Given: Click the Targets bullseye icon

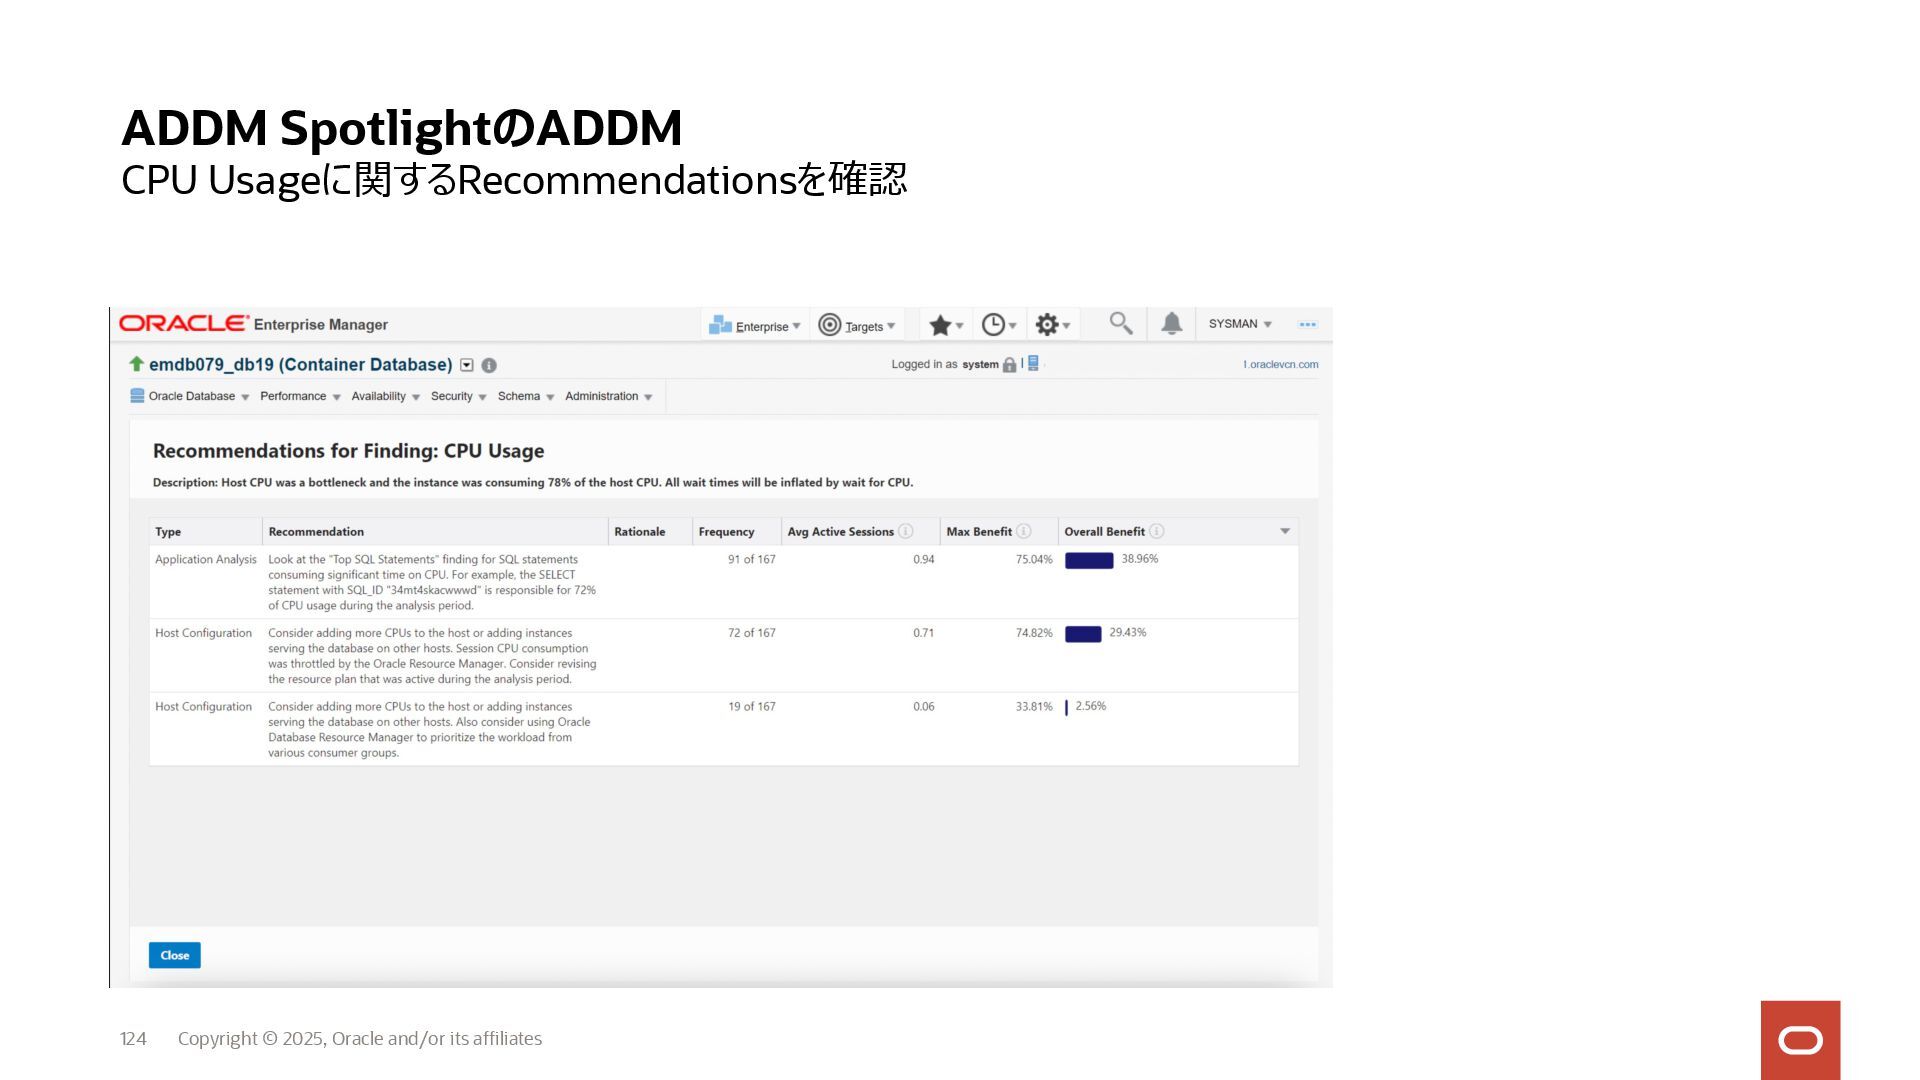Looking at the screenshot, I should click(829, 324).
